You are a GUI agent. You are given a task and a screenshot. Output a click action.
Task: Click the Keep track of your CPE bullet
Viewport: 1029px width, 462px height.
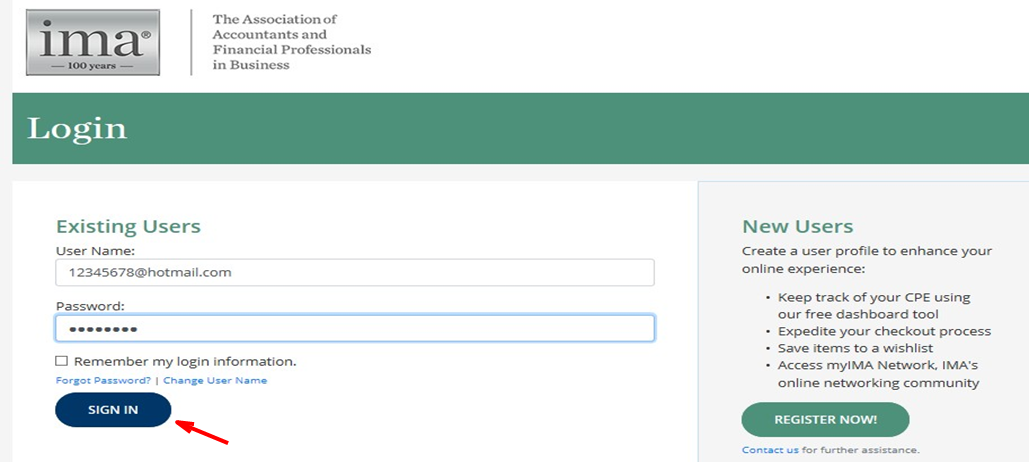point(874,306)
